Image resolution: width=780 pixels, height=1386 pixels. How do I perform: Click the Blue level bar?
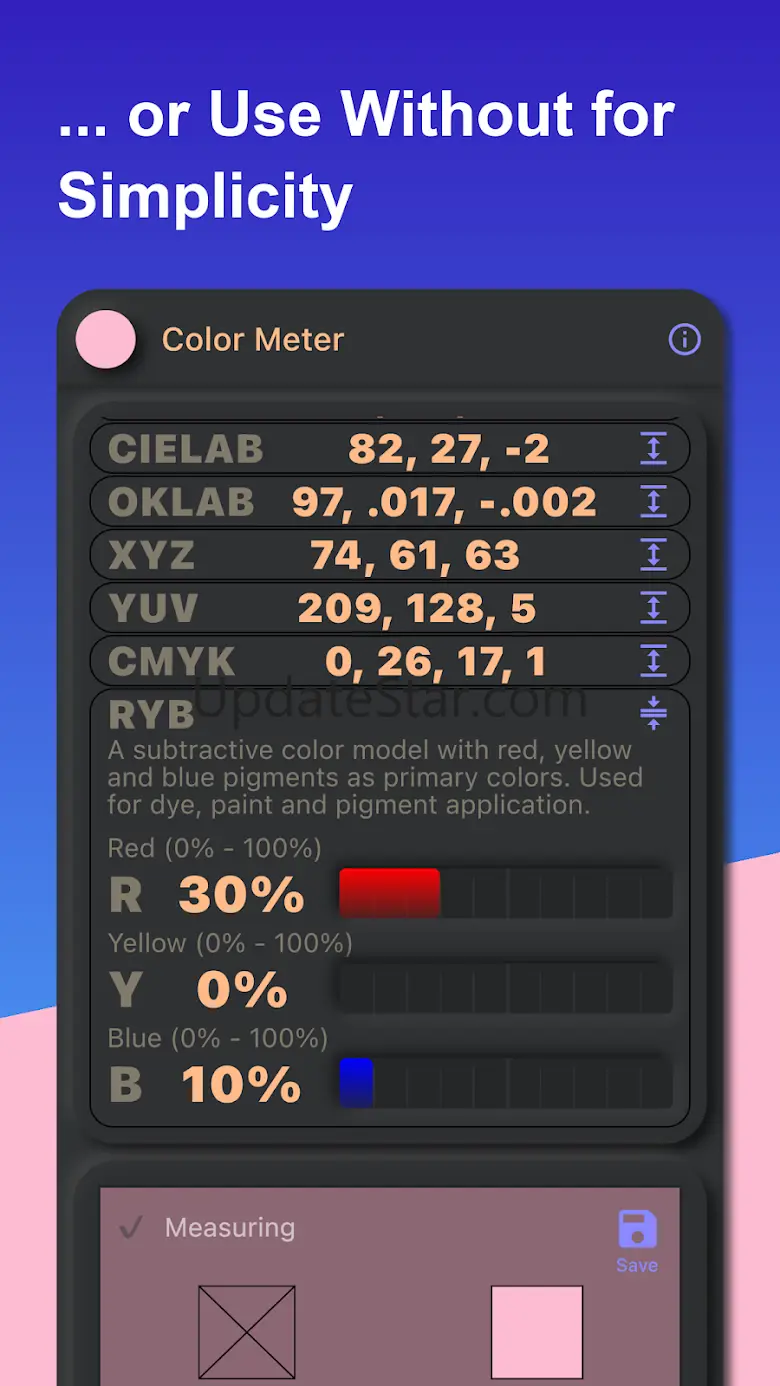tap(505, 1083)
